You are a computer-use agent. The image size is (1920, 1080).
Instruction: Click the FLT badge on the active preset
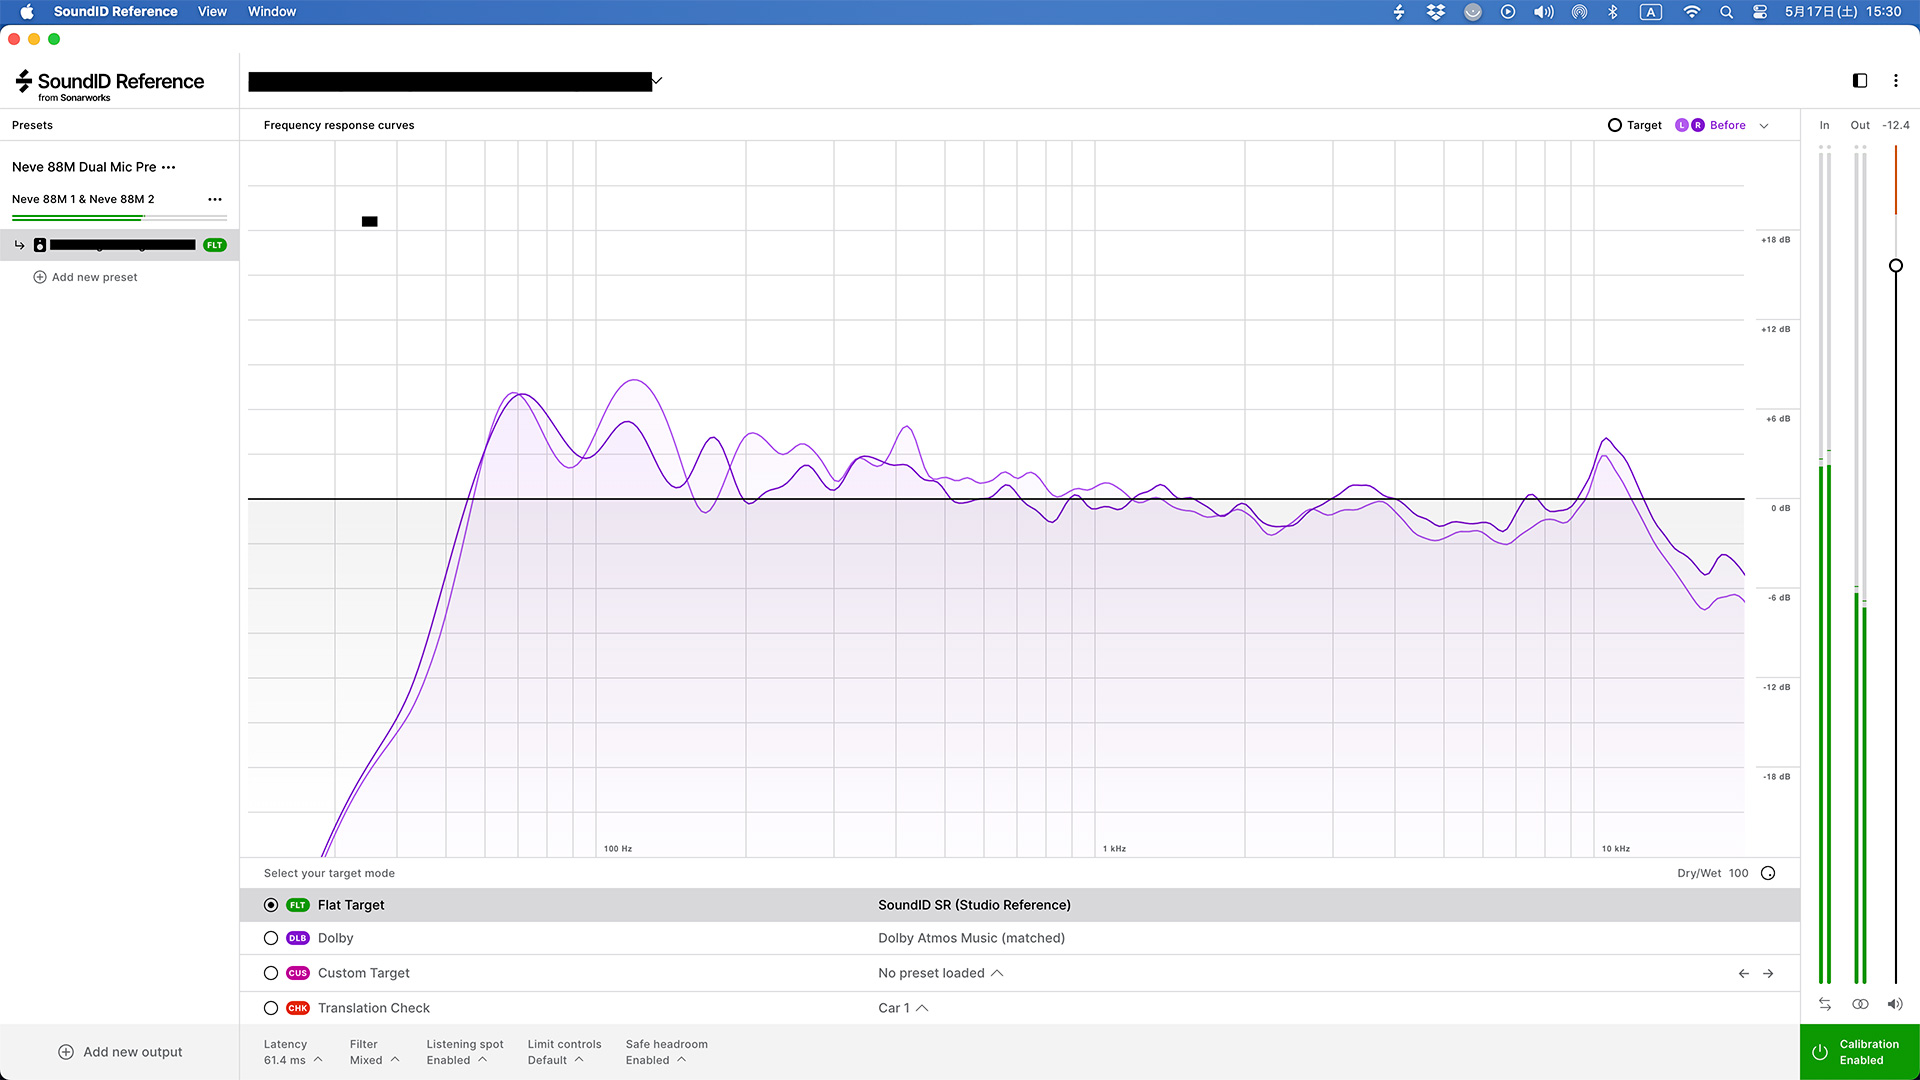(215, 245)
